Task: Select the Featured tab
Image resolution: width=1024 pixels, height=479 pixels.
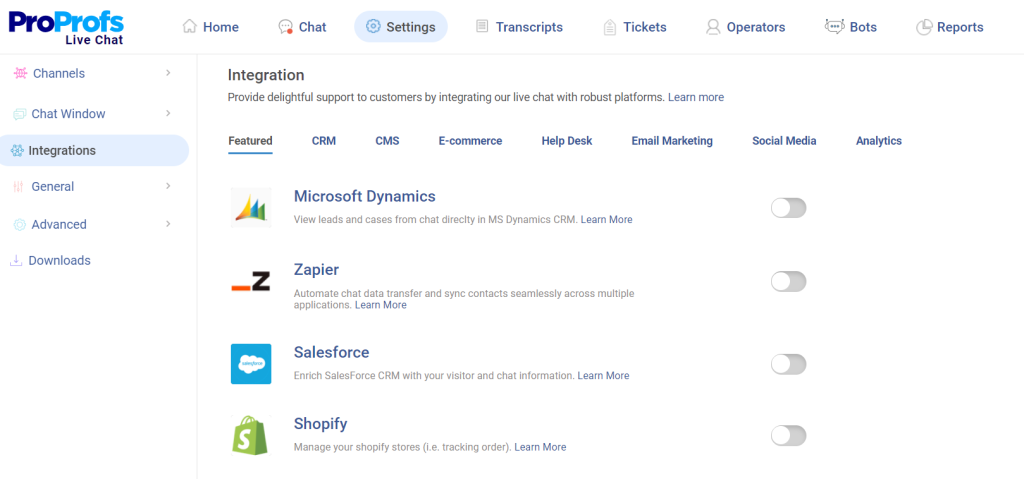Action: 250,140
